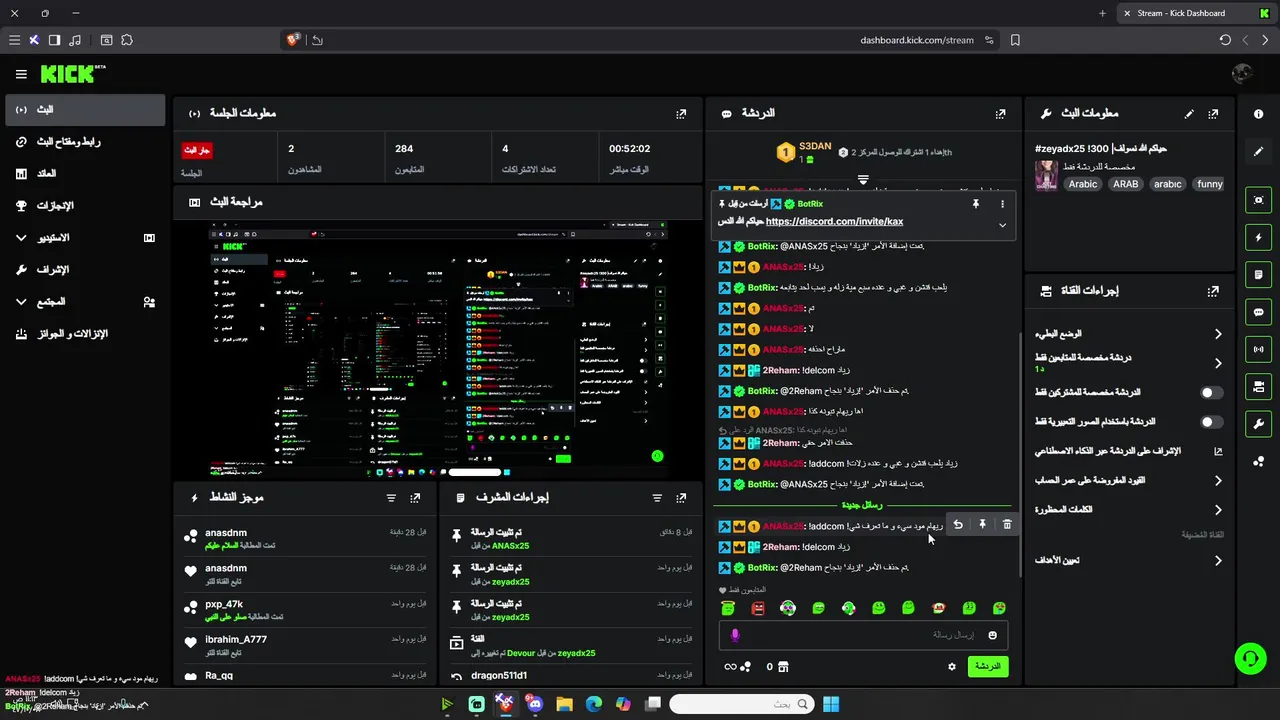
Task: Select Stream item in left sidebar
Action: click(85, 110)
